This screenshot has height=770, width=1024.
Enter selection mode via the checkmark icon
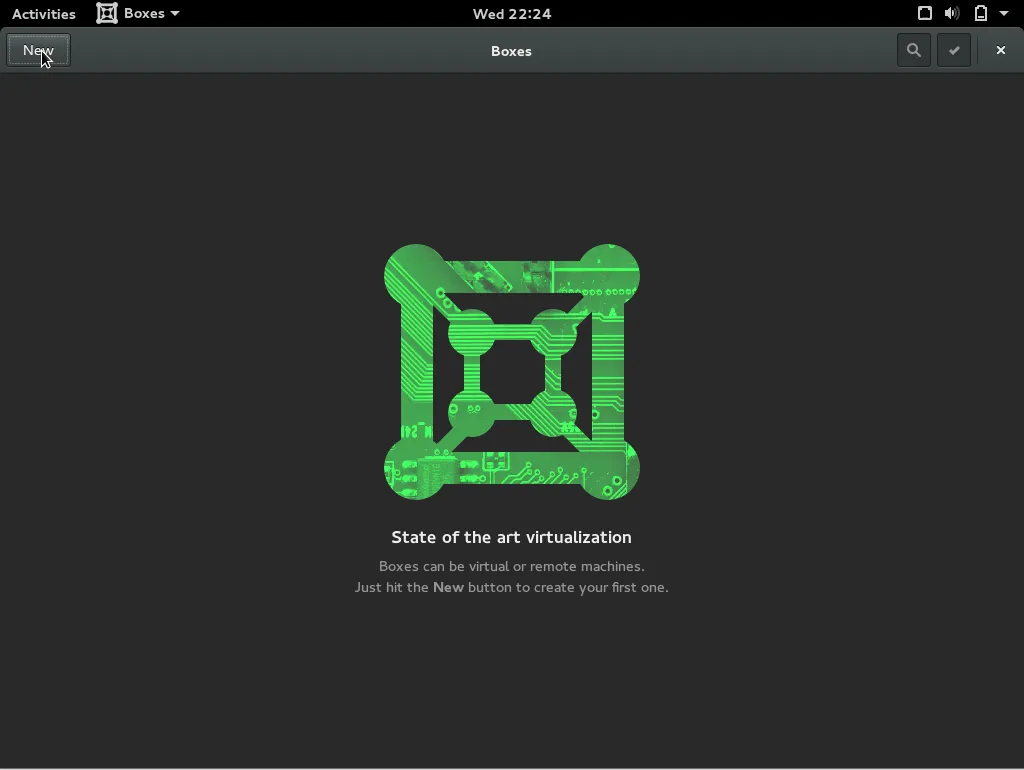pyautogui.click(x=954, y=50)
